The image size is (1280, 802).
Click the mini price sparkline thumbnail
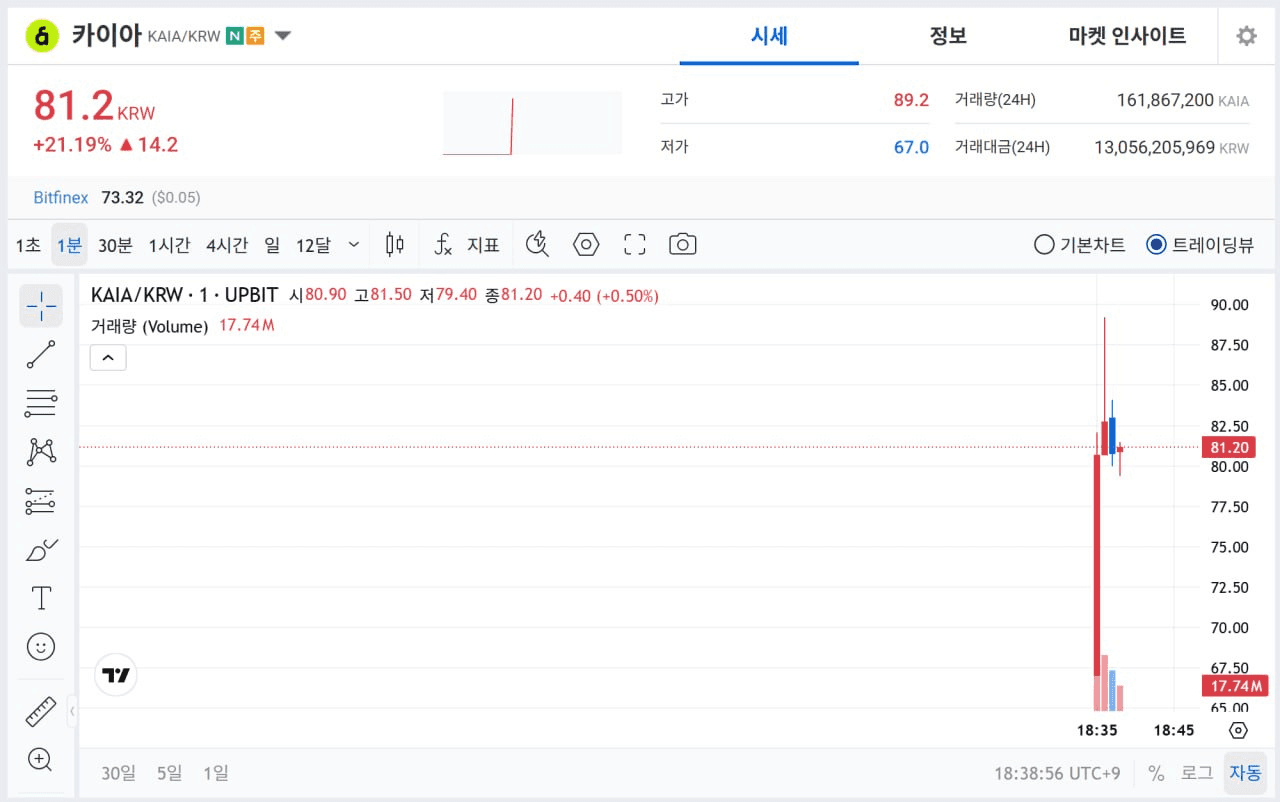click(532, 123)
